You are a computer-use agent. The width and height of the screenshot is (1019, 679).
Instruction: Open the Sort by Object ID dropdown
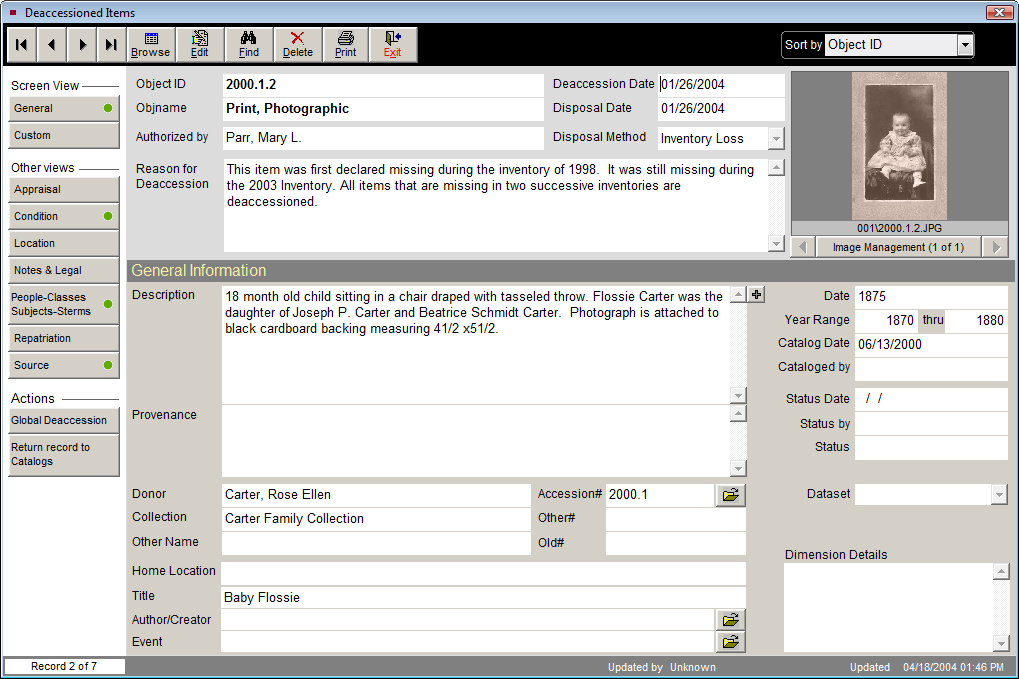[x=963, y=44]
